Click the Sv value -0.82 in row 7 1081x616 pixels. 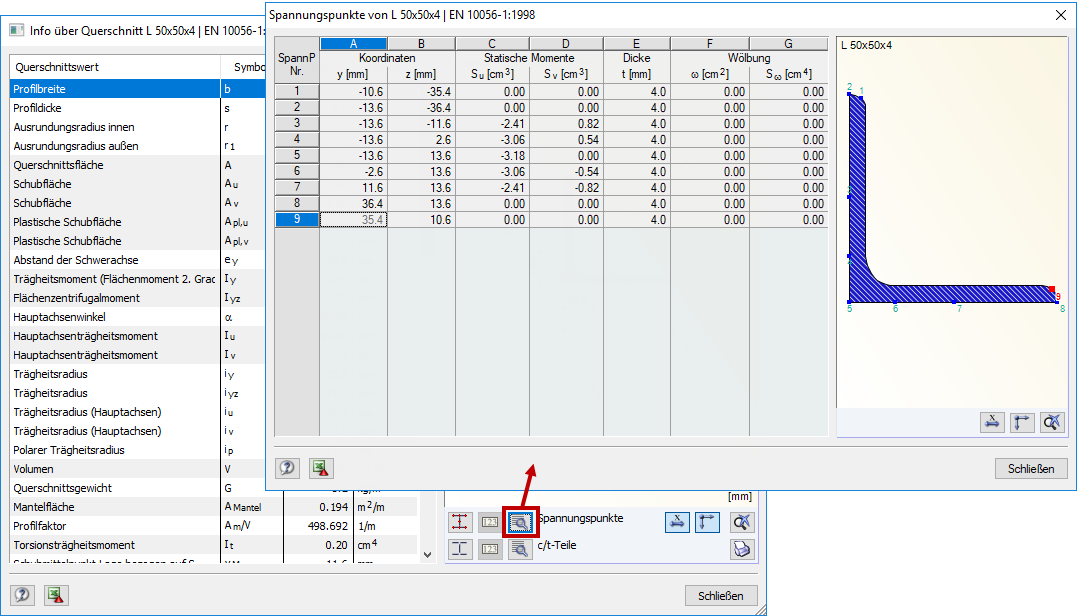click(566, 187)
